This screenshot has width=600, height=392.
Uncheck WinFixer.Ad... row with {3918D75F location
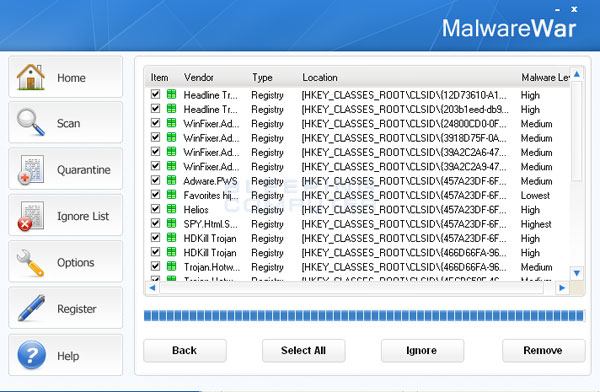155,137
